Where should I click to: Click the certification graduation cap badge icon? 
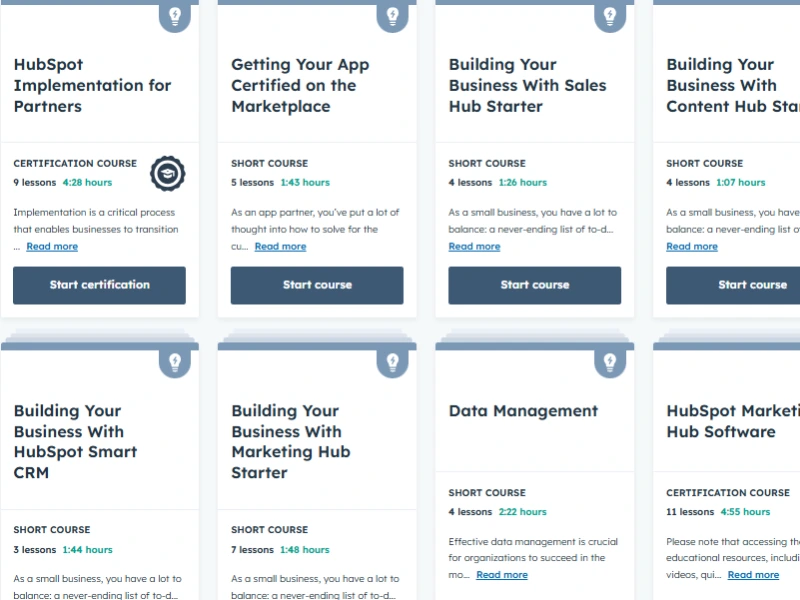pyautogui.click(x=168, y=174)
